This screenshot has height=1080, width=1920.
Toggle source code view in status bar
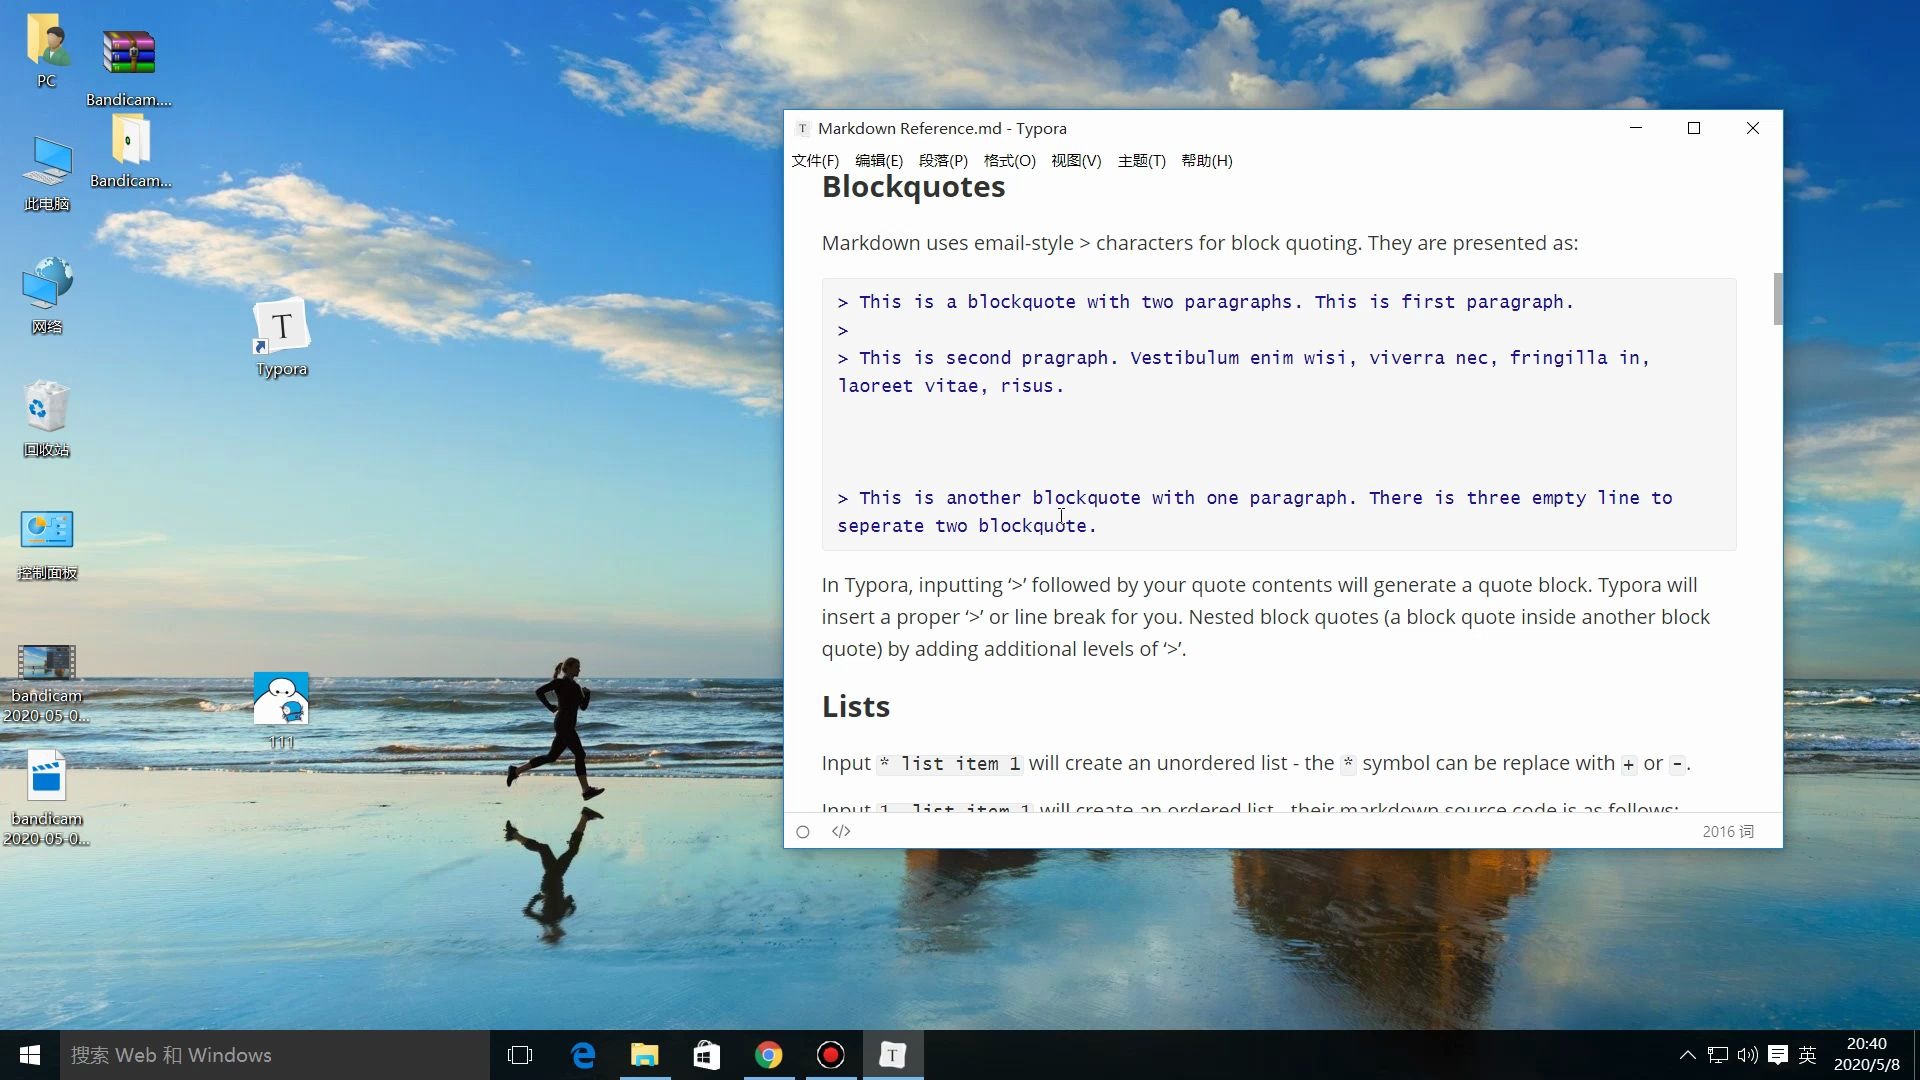click(841, 831)
